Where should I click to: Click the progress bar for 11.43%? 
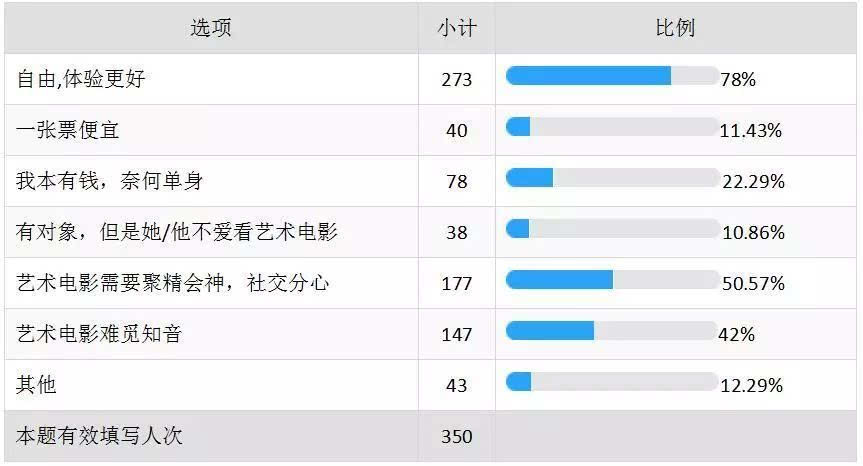pyautogui.click(x=612, y=127)
